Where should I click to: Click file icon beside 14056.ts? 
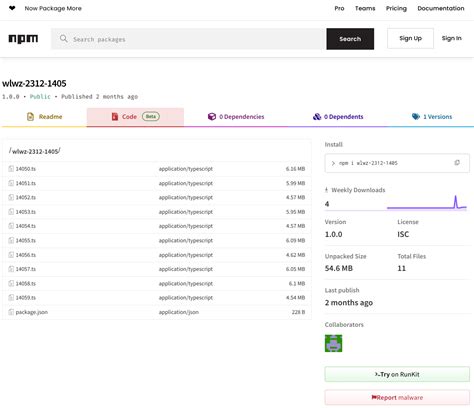[x=11, y=255]
